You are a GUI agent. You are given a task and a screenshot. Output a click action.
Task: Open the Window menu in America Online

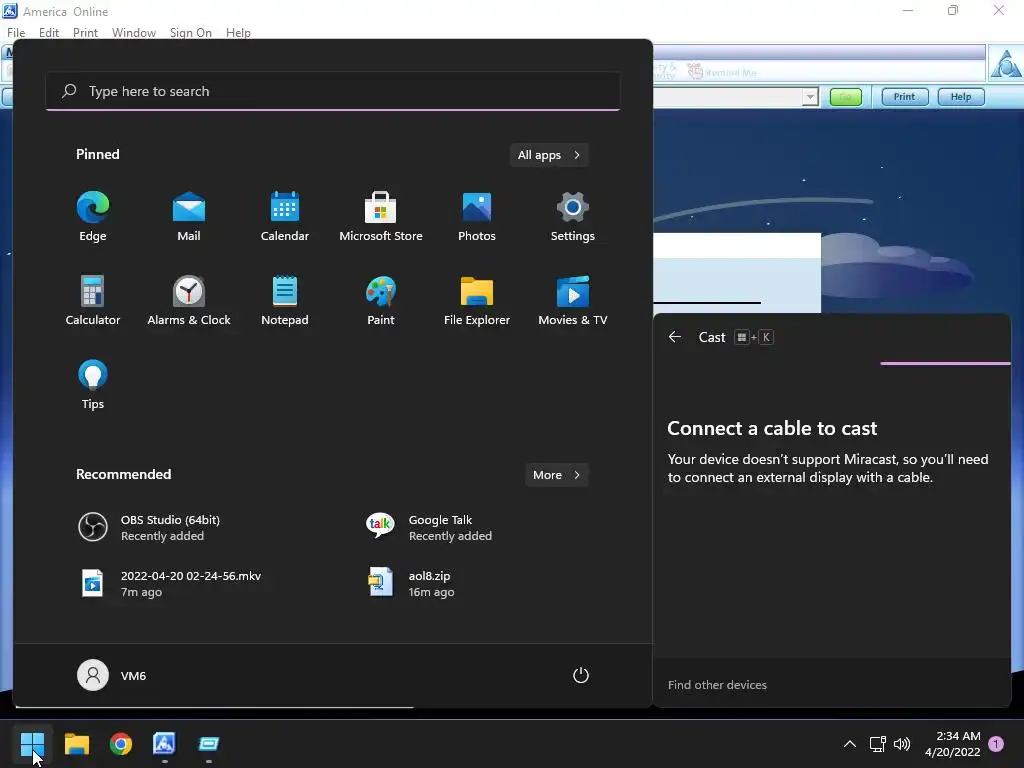point(134,33)
